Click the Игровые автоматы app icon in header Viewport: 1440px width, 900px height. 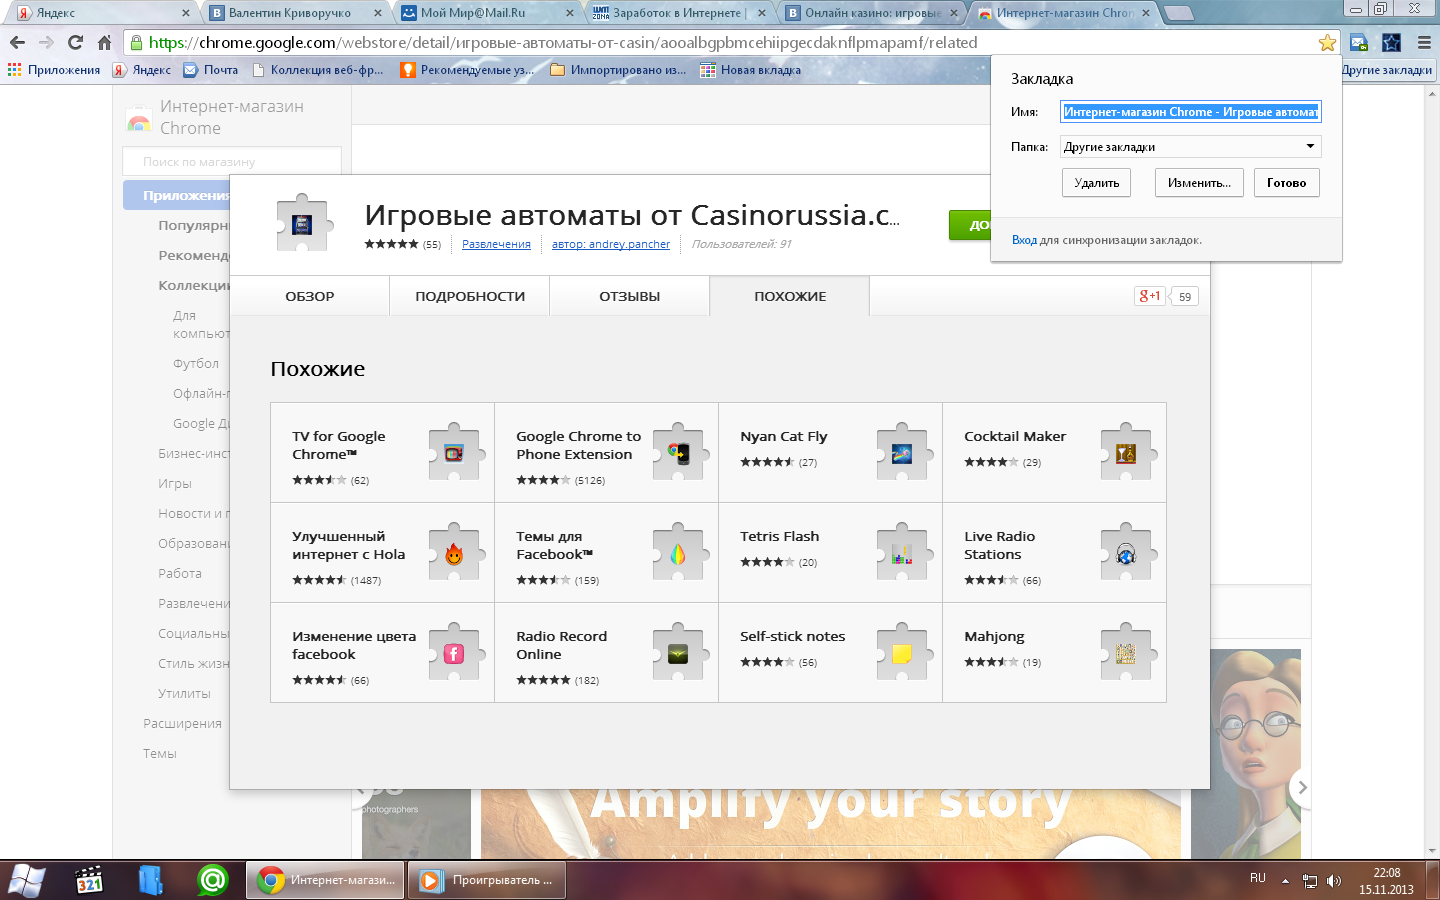click(x=303, y=223)
